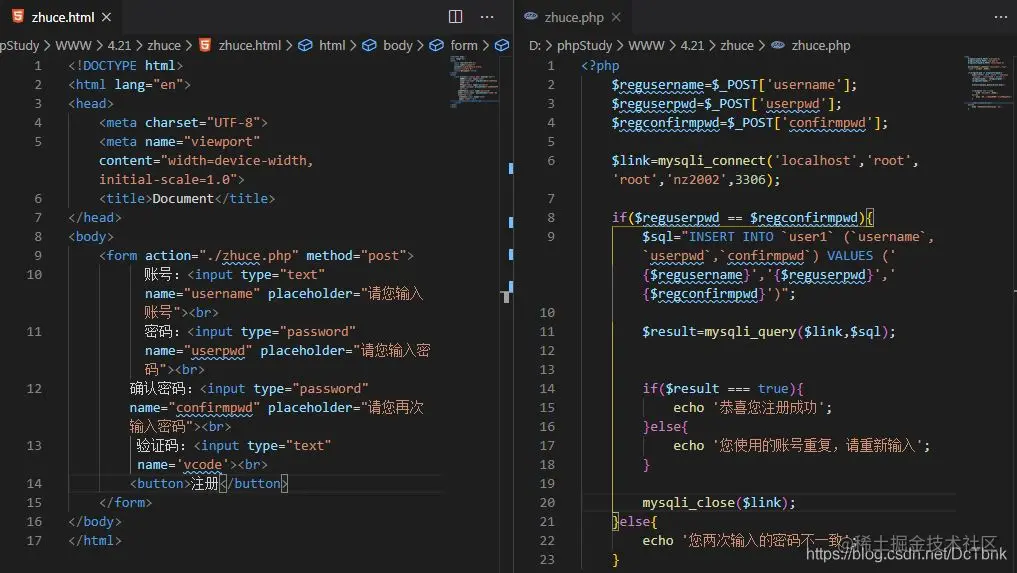Click line number 8 in zhuce.php
The image size is (1017, 573).
tap(551, 217)
